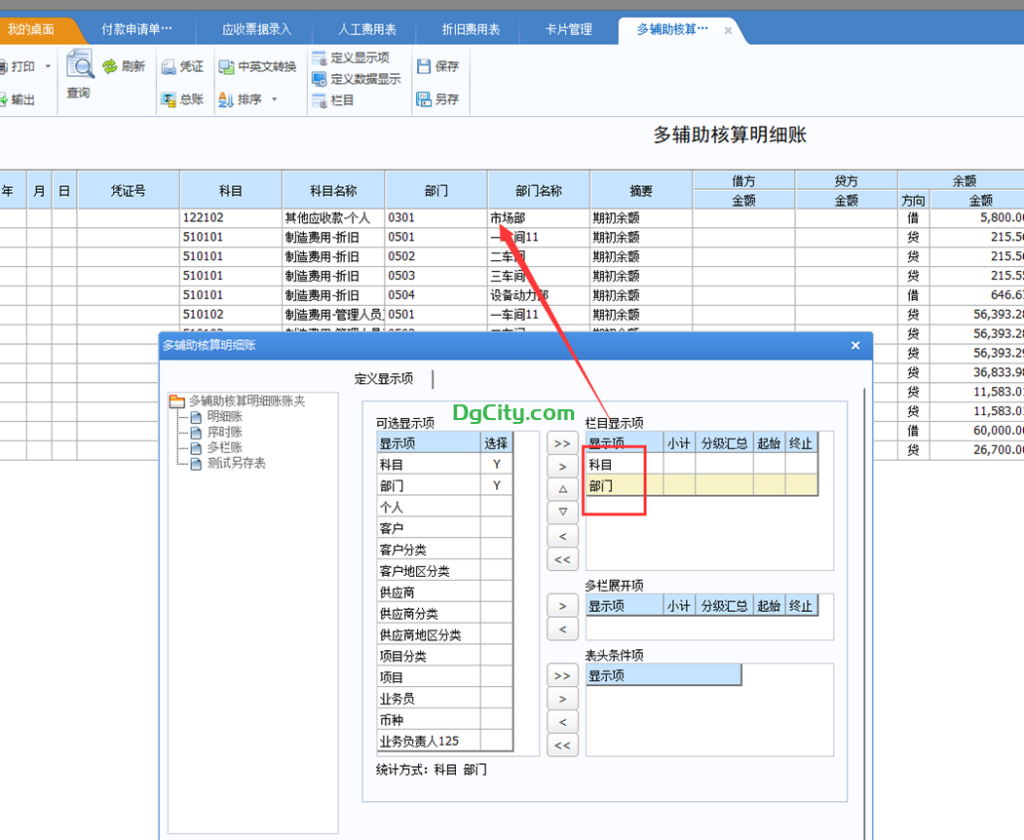Enable the 选择 cell for 客户 row
Image resolution: width=1024 pixels, height=840 pixels.
(496, 528)
